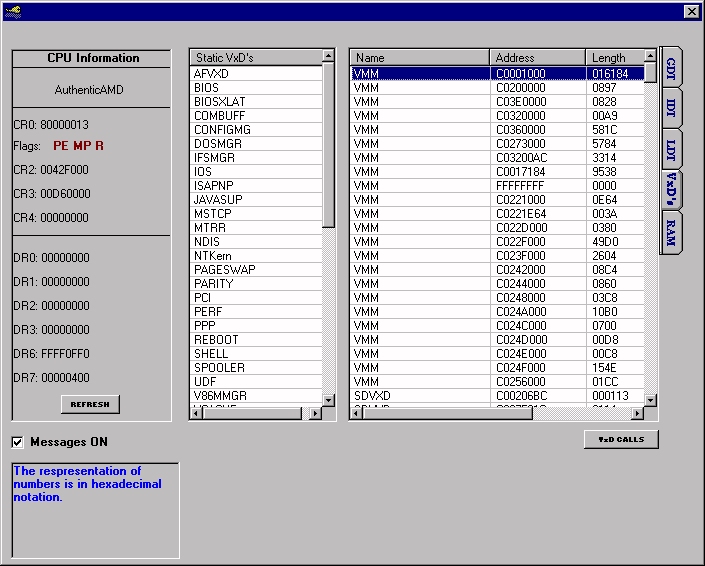Click the down arrow of the VxD table scrollbar
The width and height of the screenshot is (705, 566).
click(651, 400)
